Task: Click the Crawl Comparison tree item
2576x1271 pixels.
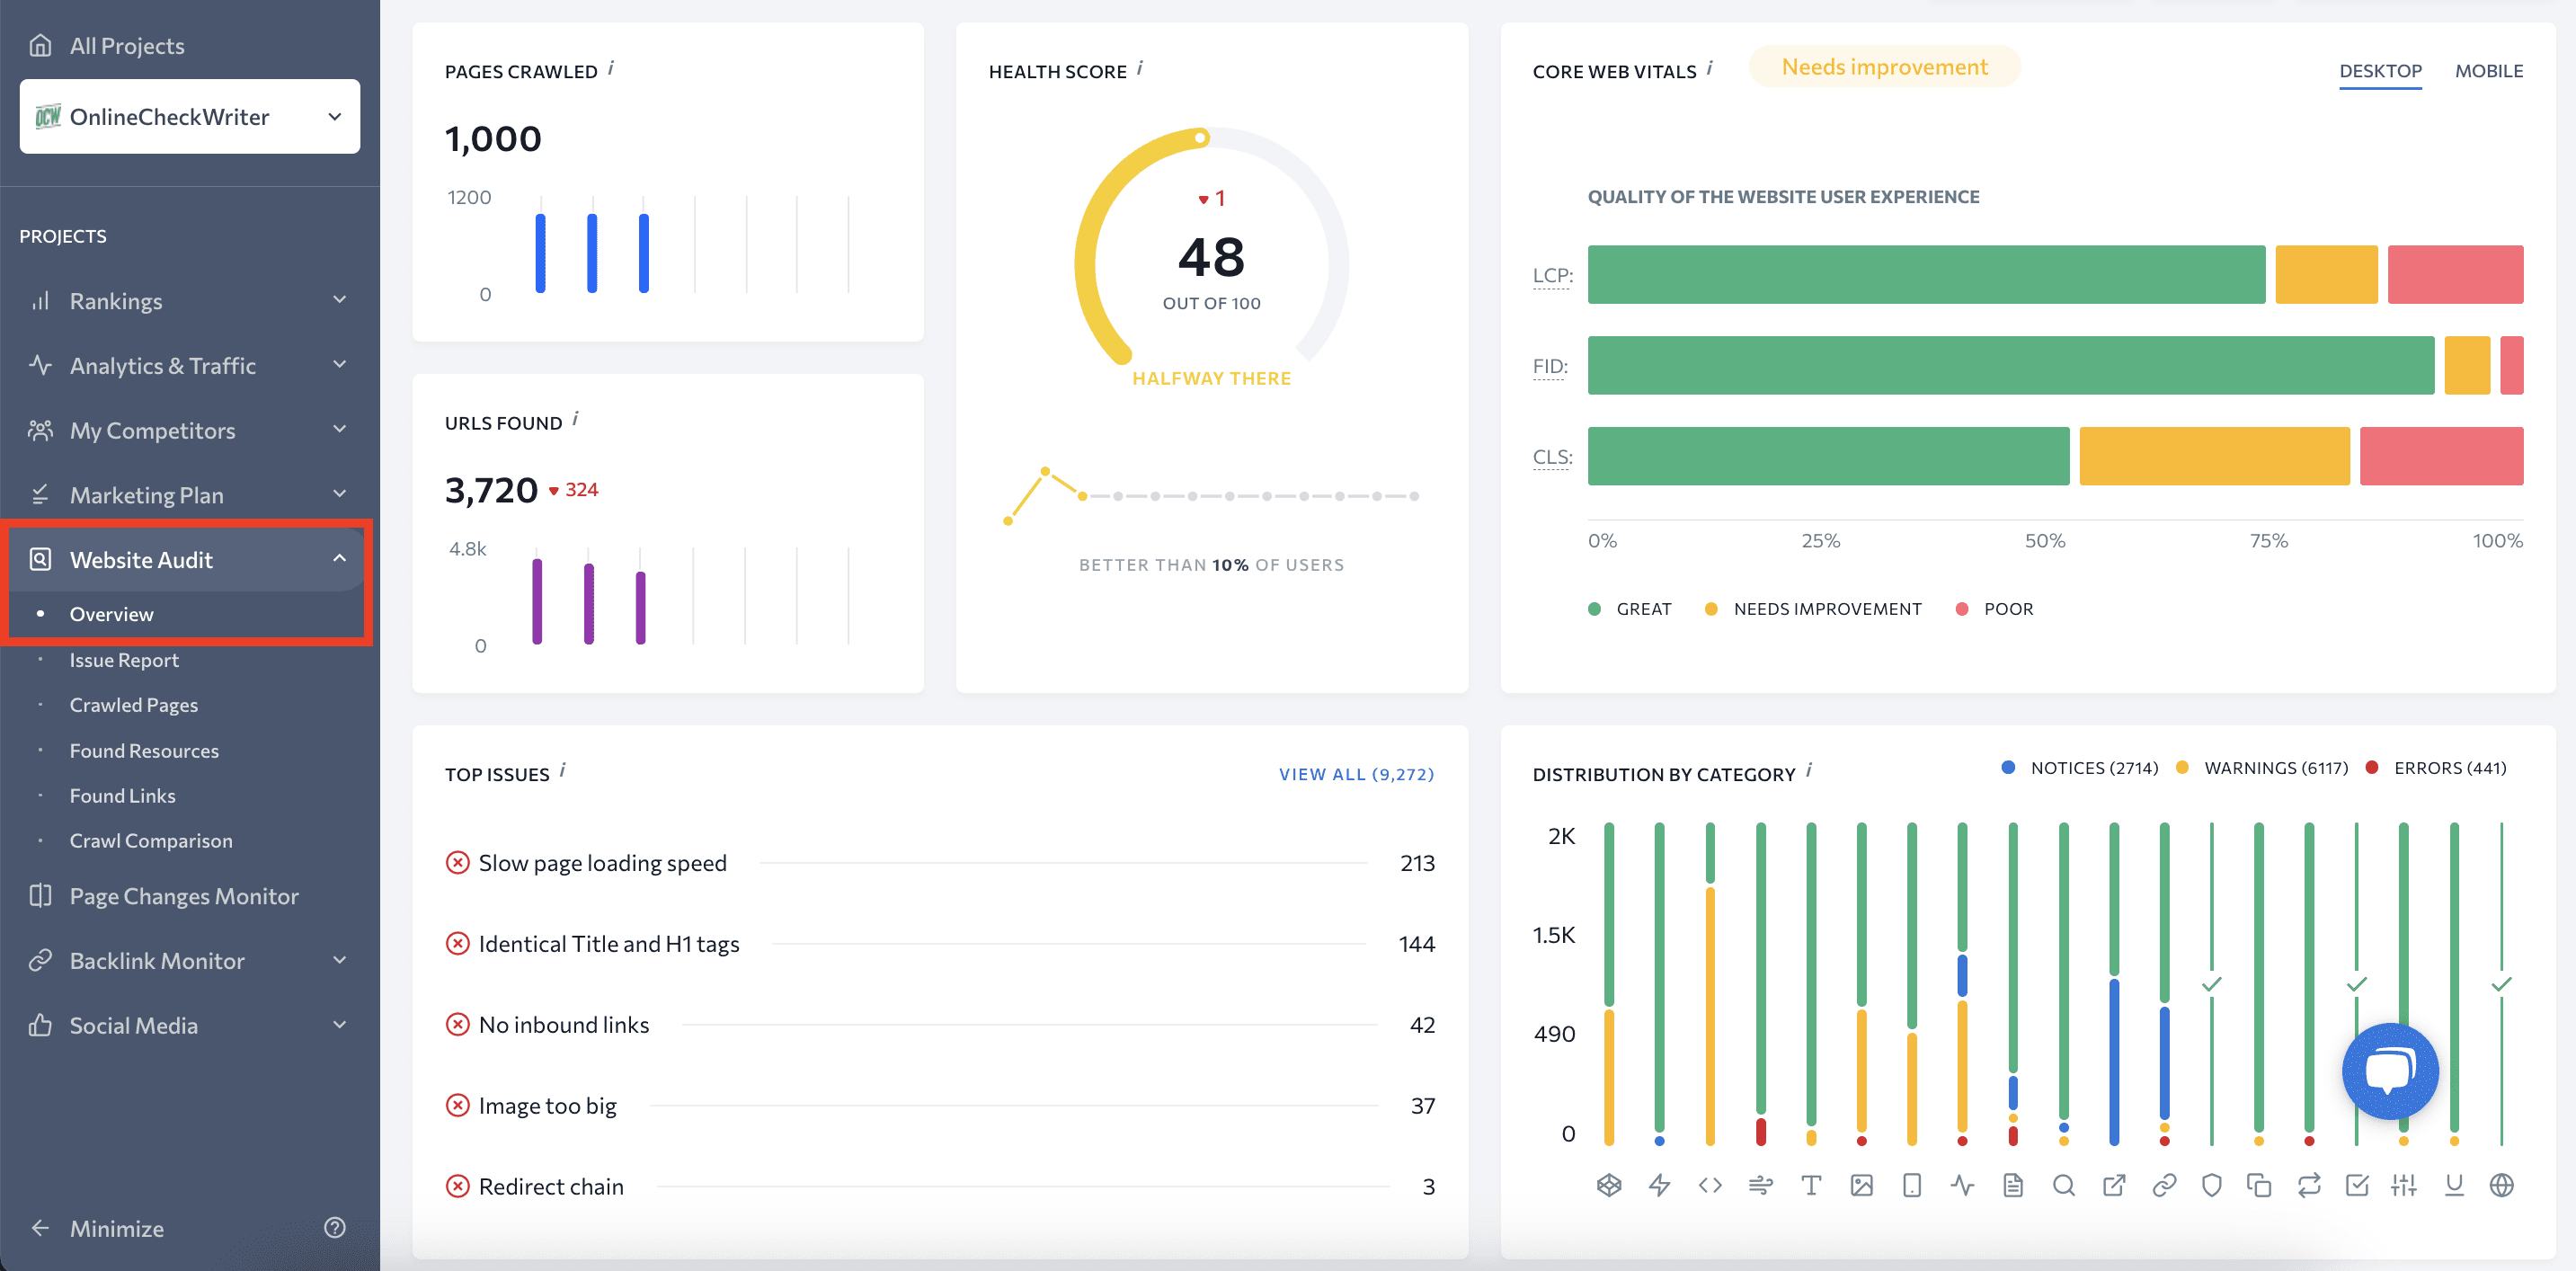Action: point(149,840)
